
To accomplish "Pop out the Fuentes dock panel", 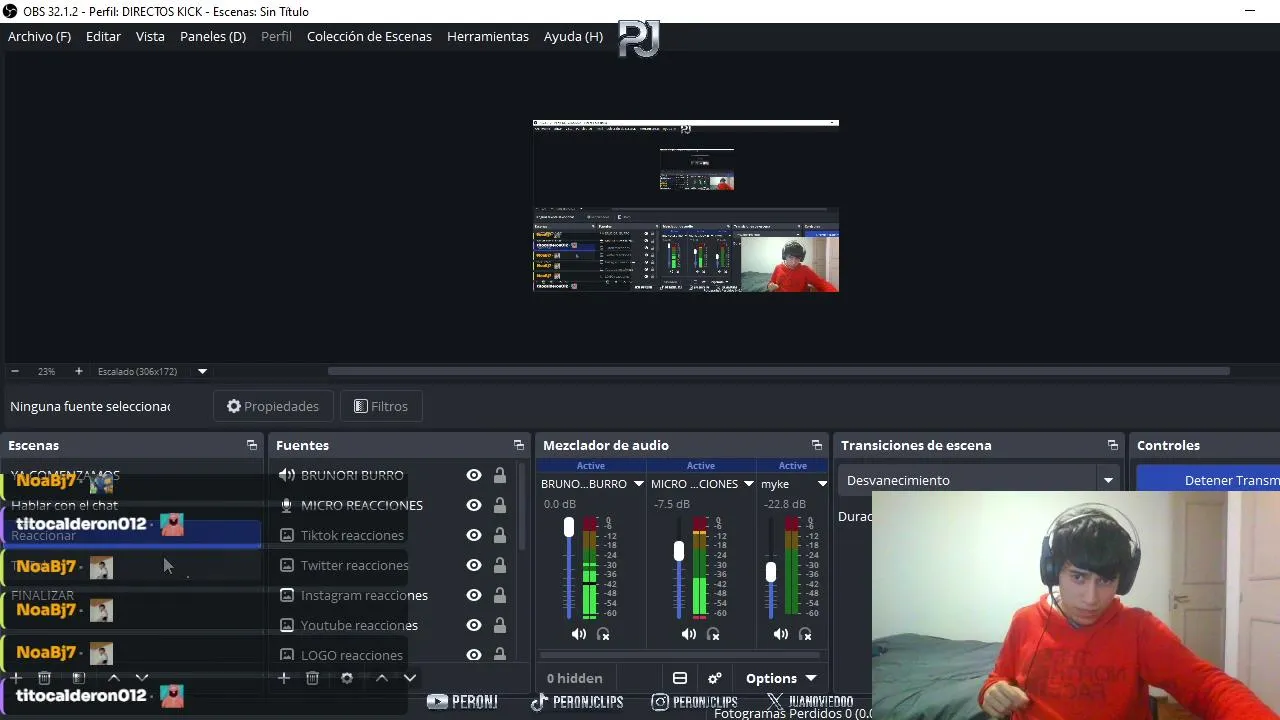I will click(x=519, y=445).
